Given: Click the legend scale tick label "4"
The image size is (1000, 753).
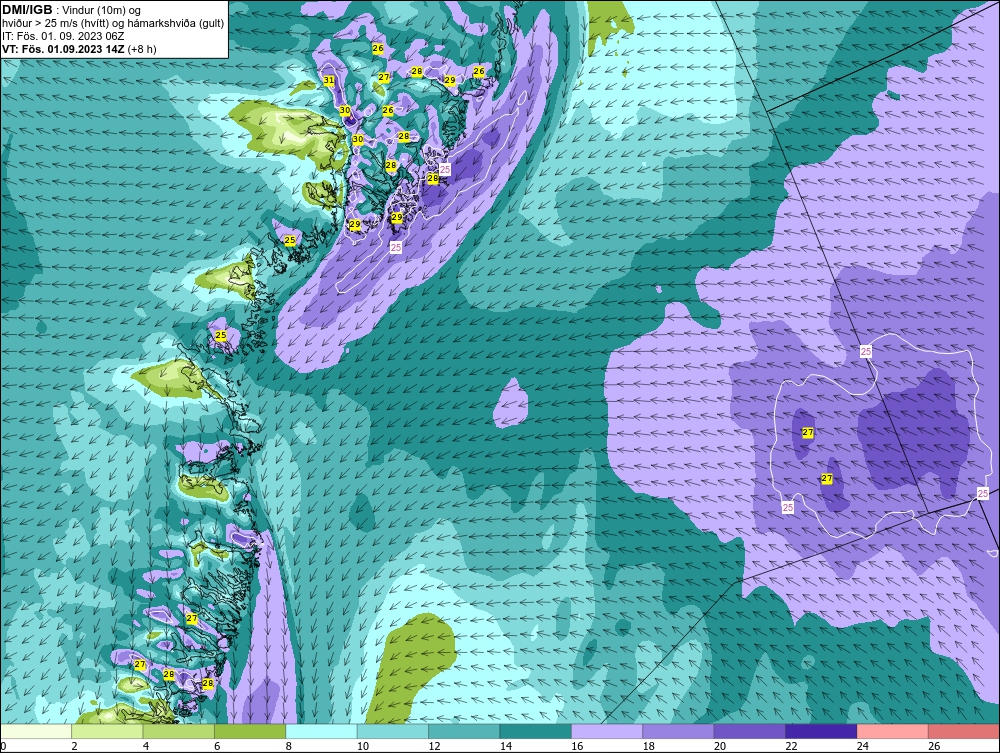Looking at the screenshot, I should 146,746.
